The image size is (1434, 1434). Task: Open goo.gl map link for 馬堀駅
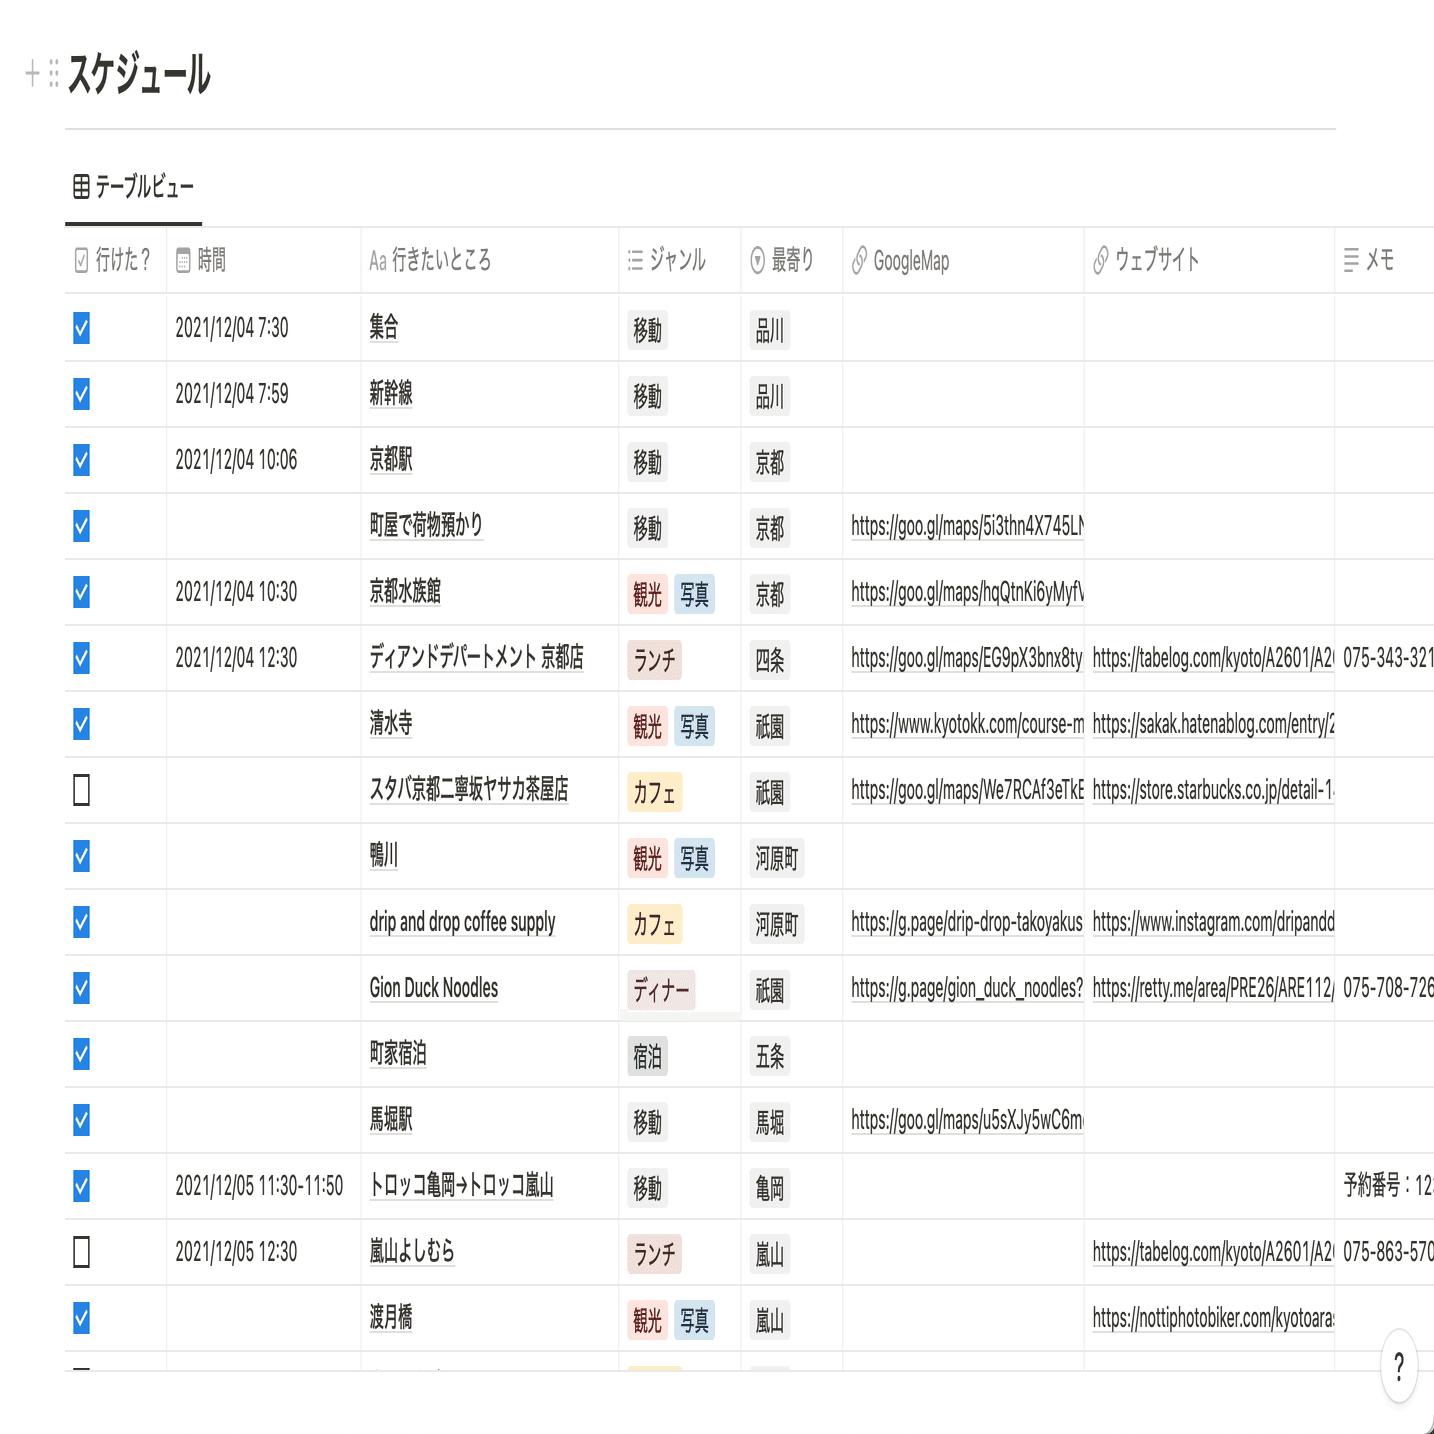click(967, 1120)
